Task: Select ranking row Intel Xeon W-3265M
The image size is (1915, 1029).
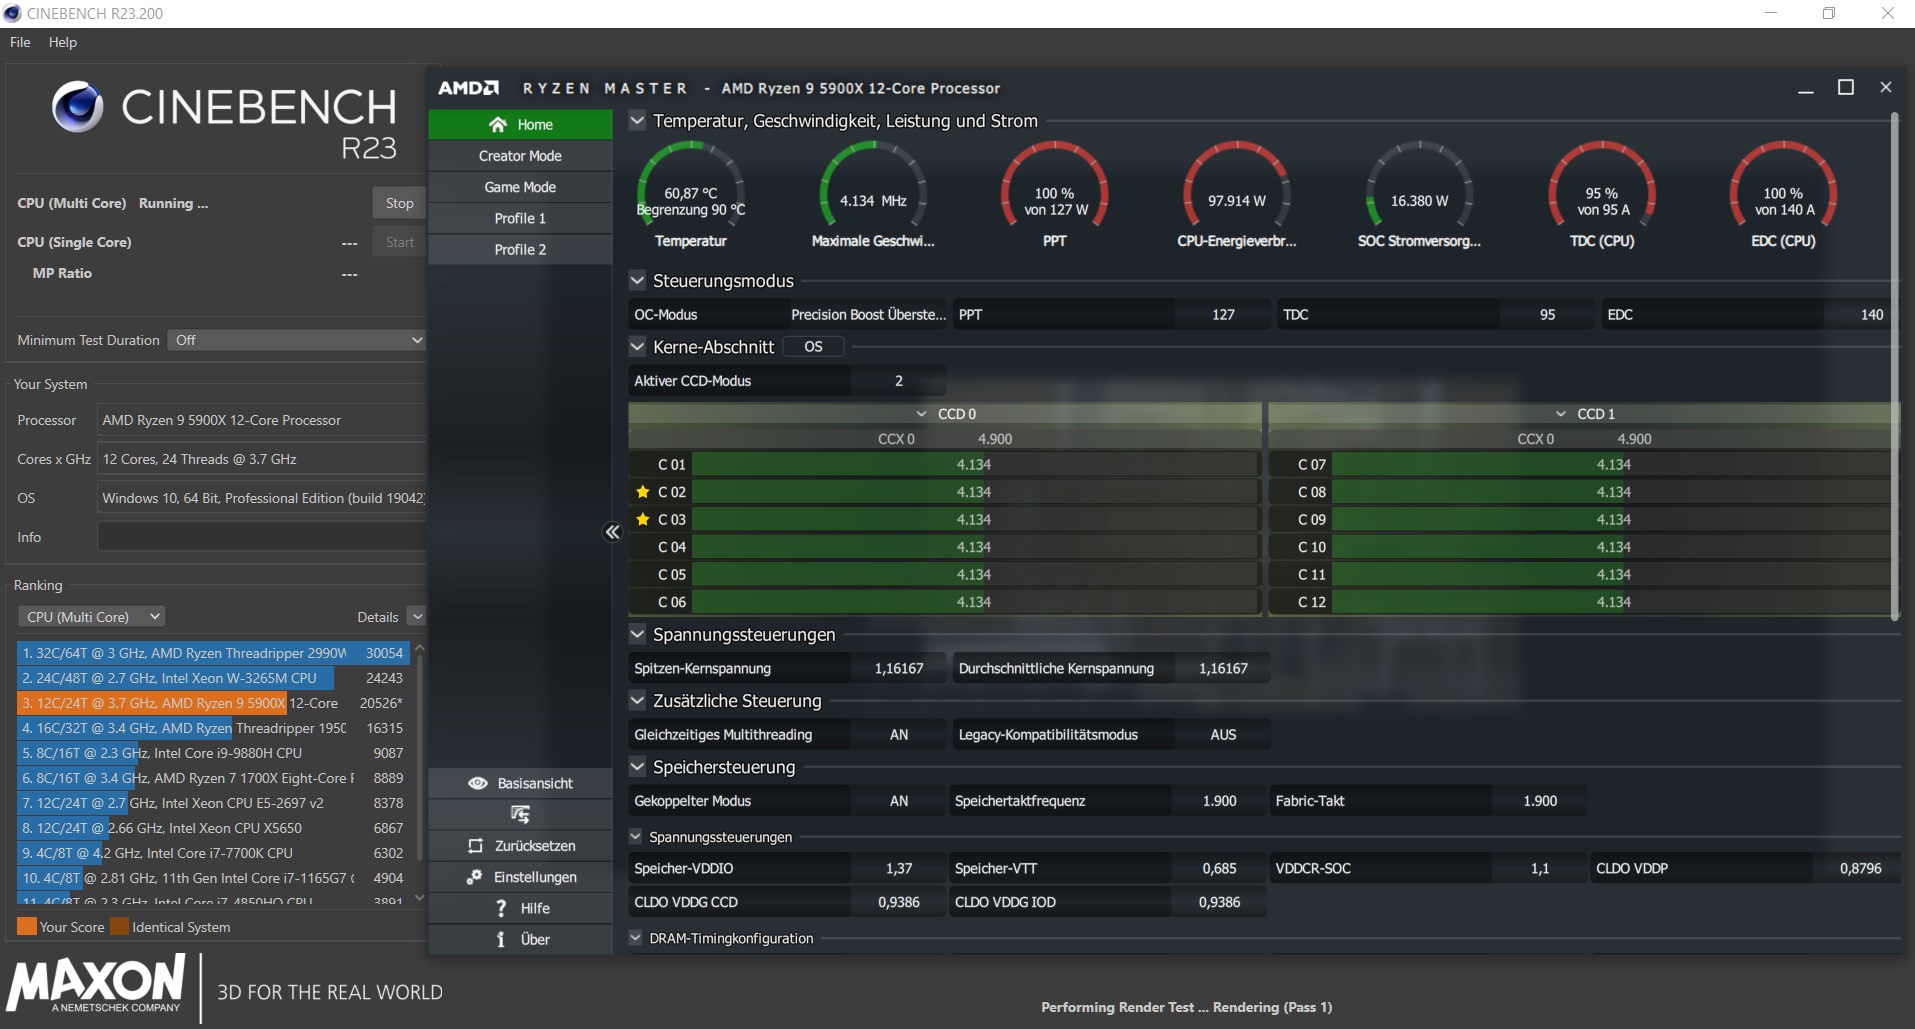Action: (x=213, y=678)
